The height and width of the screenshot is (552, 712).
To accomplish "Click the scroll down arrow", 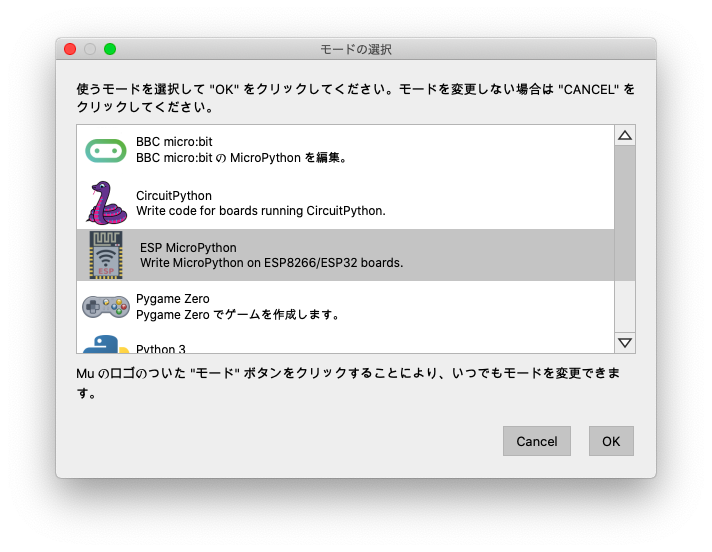I will (625, 343).
